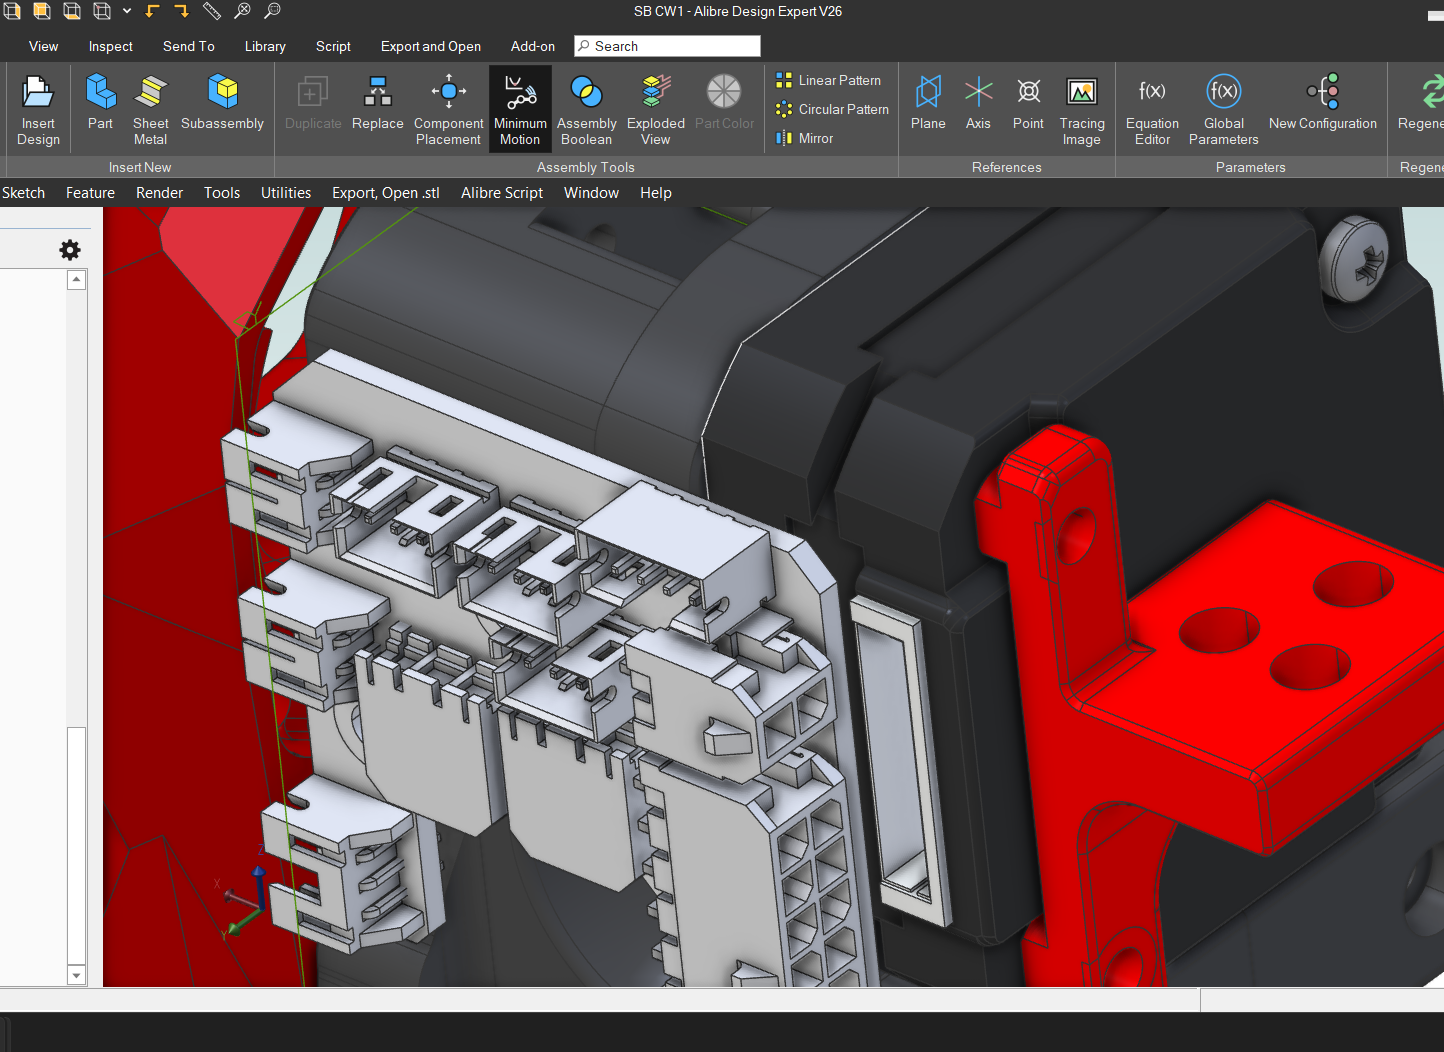Screen dimensions: 1444x1052
Task: Open the Equation Editor
Action: click(1152, 110)
